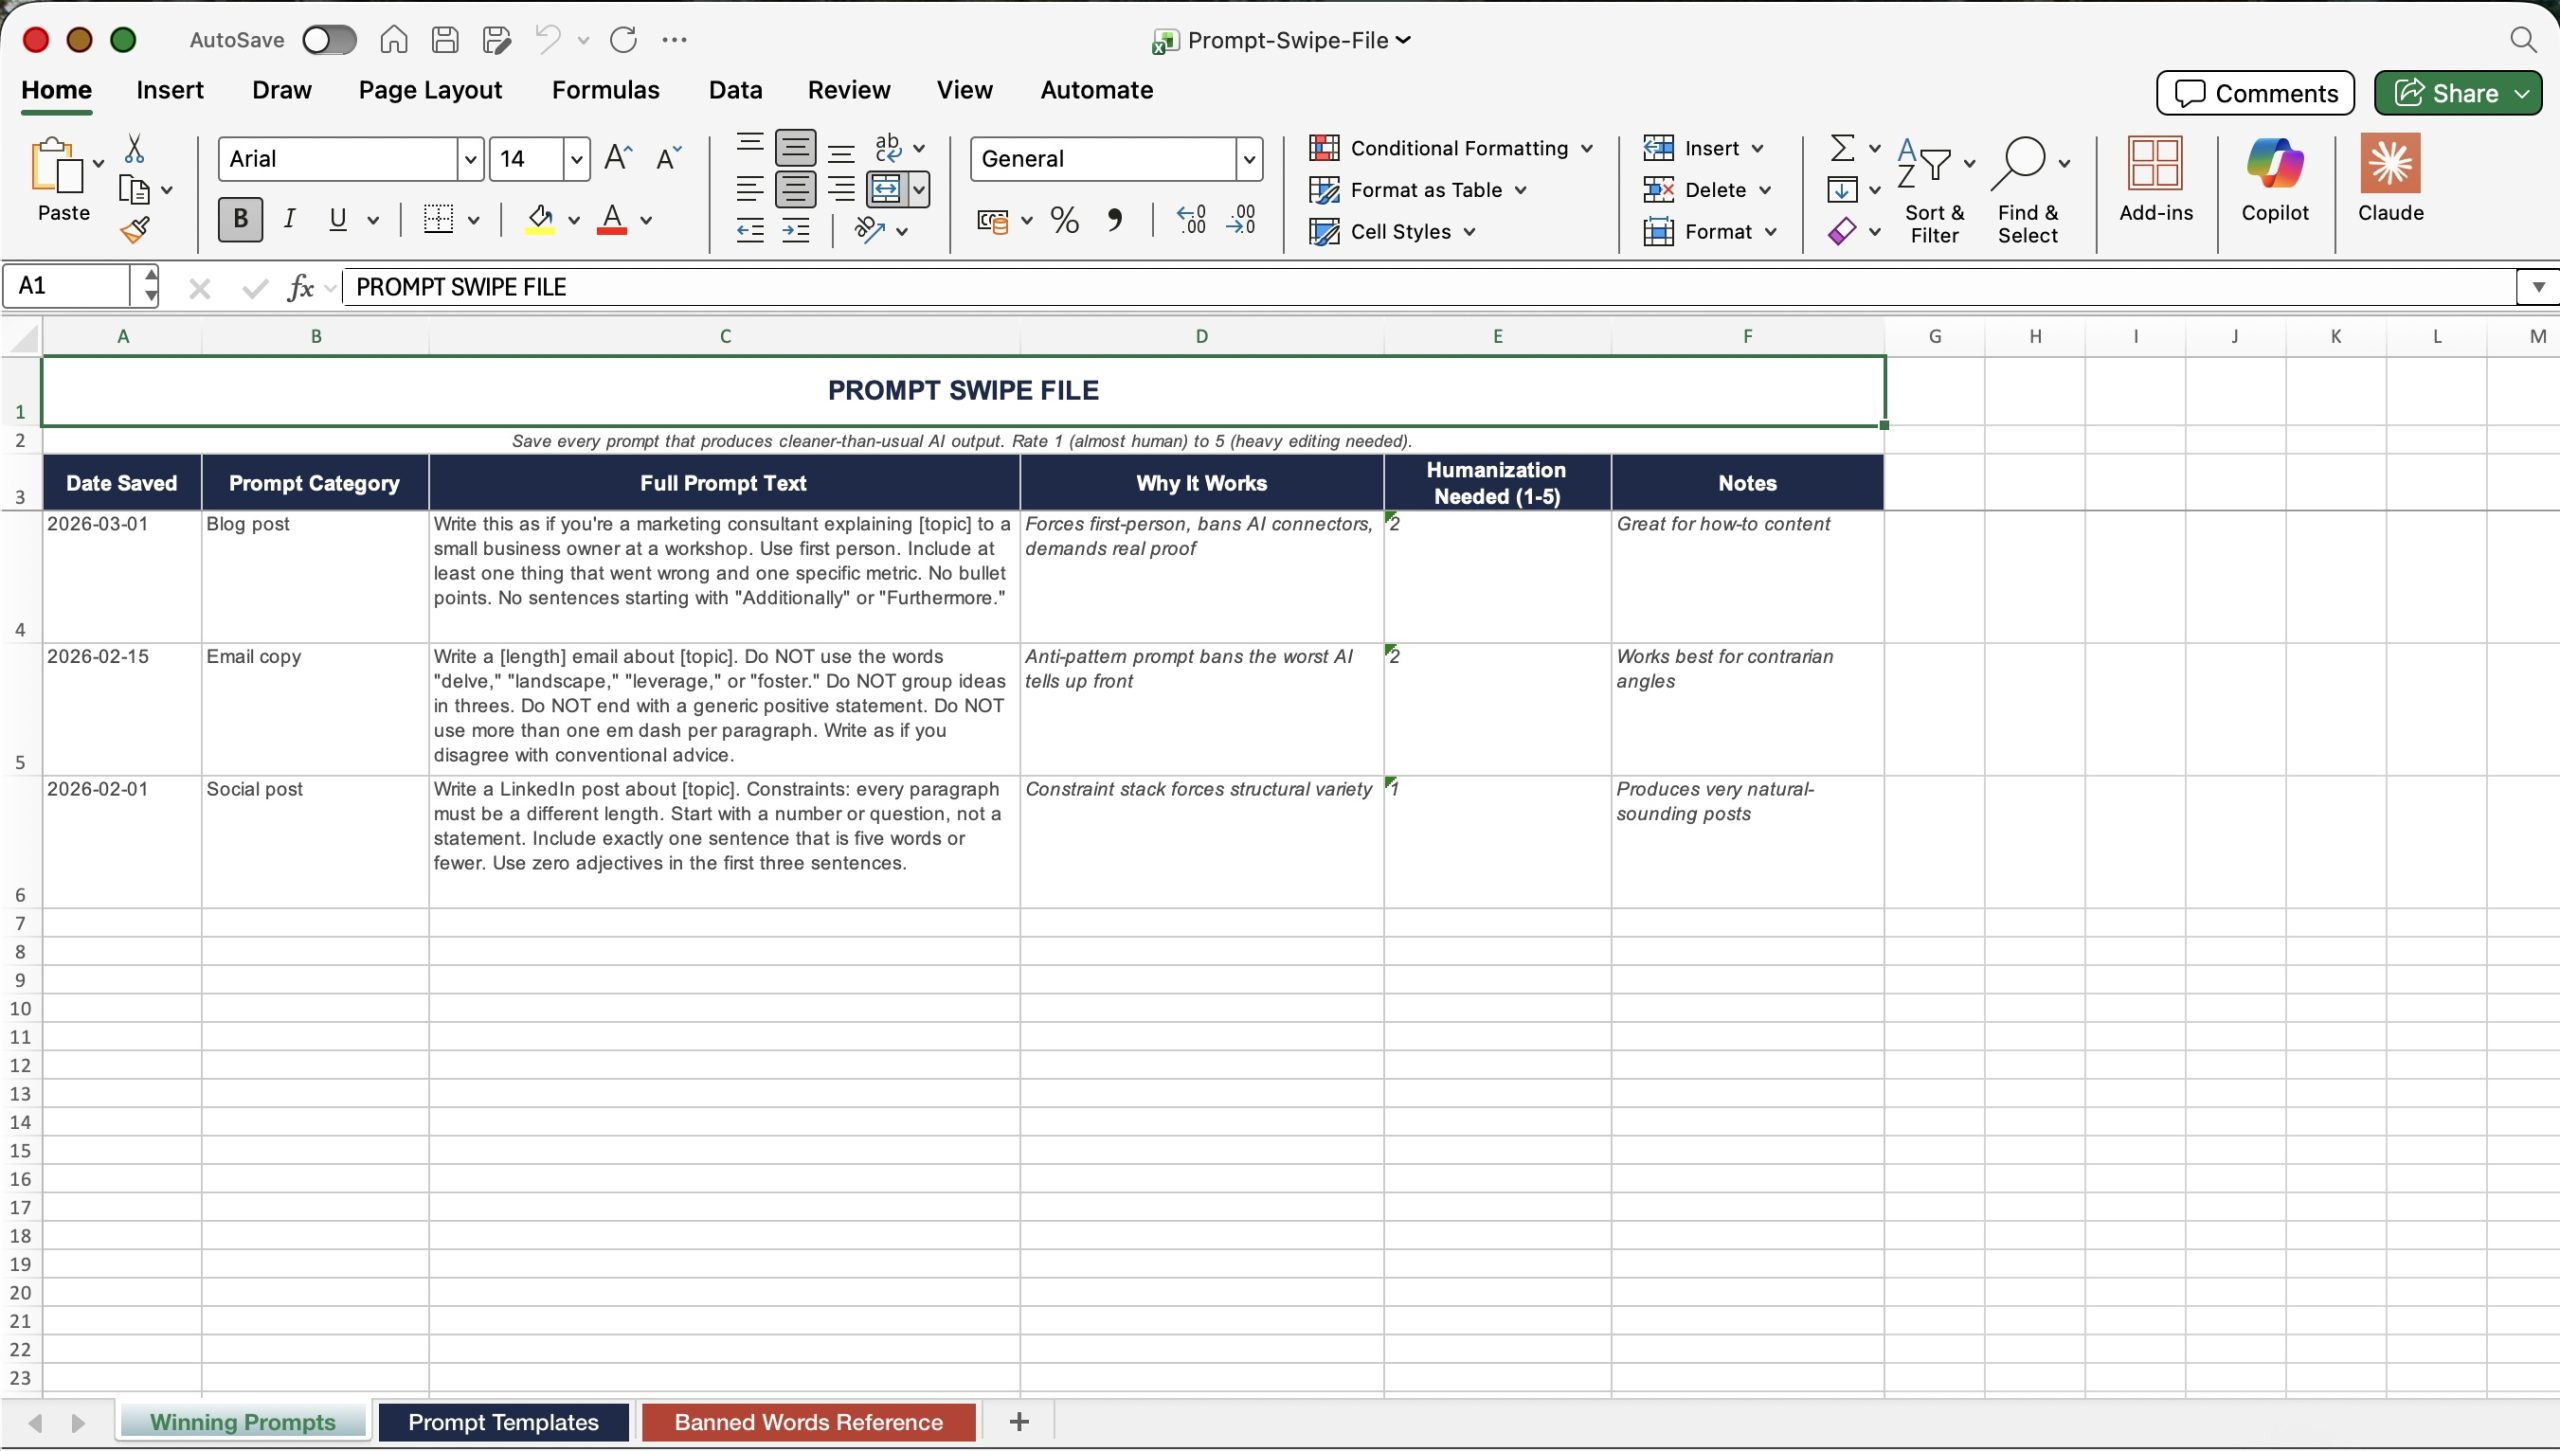This screenshot has width=2560, height=1451.
Task: Click the Percent Style icon
Action: 1064,220
